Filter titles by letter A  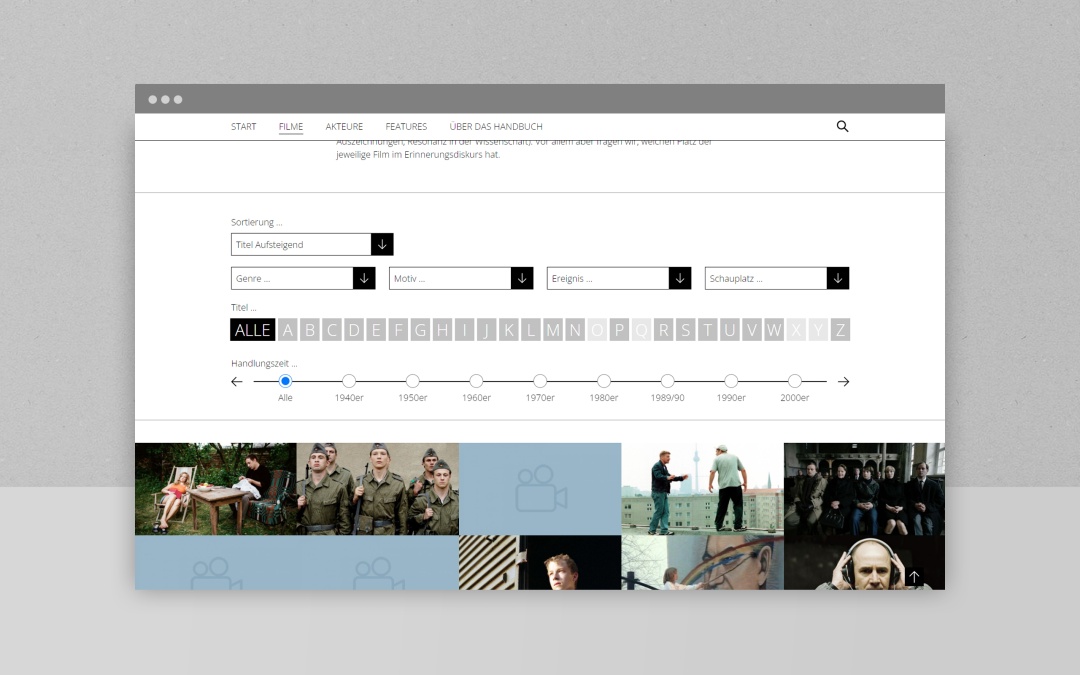288,330
